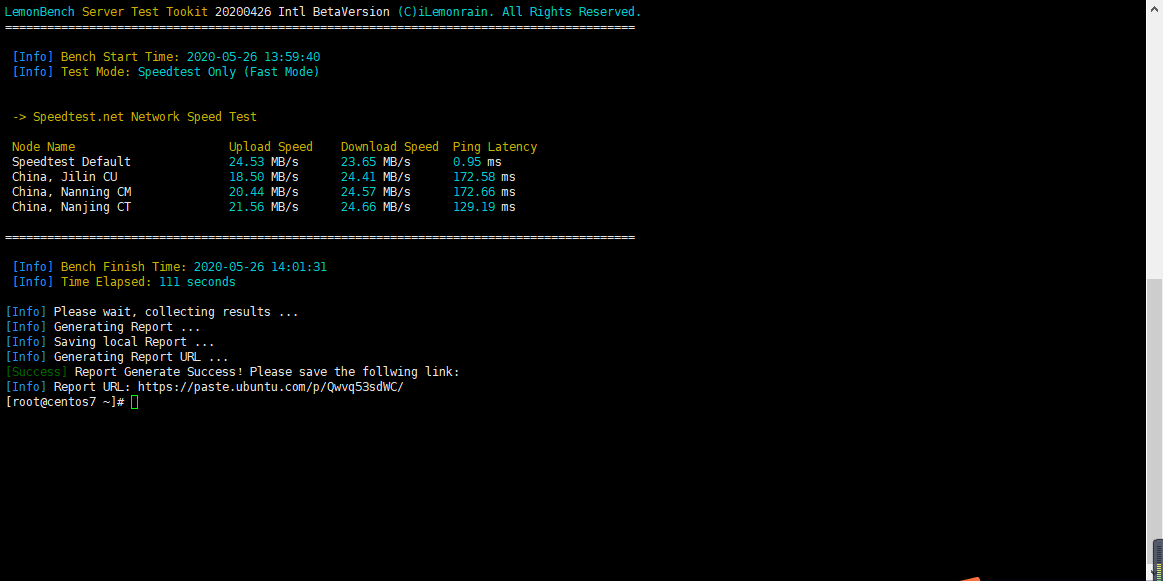Click ping latency value 172.66 ms
1163x581 pixels.
[484, 191]
